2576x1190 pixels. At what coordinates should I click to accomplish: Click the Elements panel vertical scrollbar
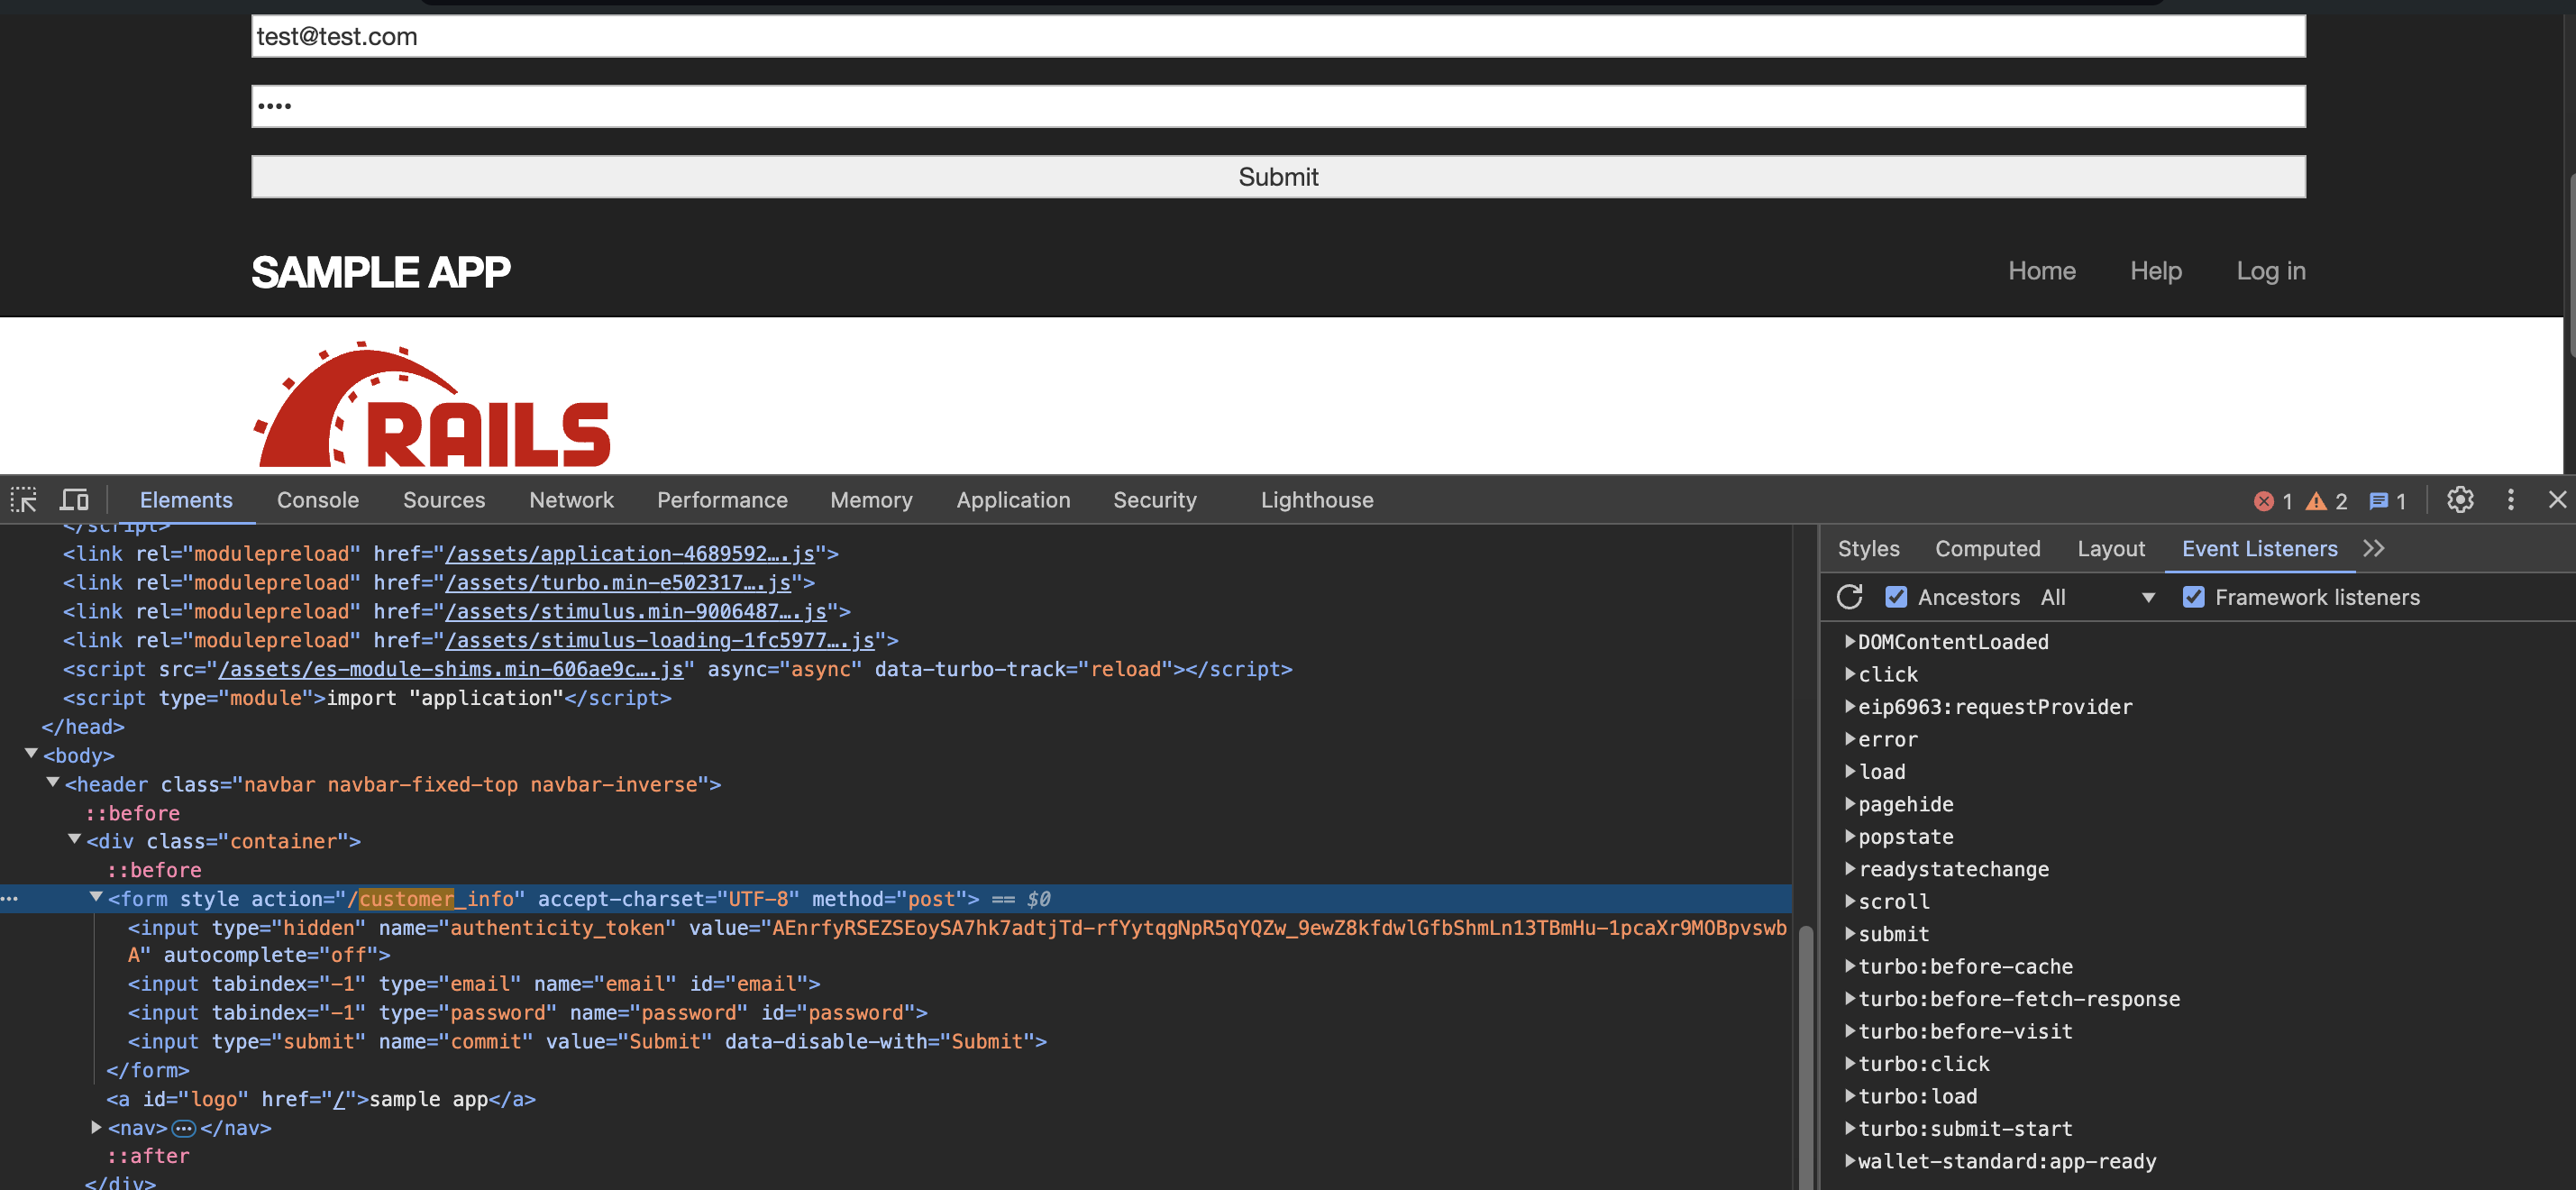click(x=1805, y=1058)
